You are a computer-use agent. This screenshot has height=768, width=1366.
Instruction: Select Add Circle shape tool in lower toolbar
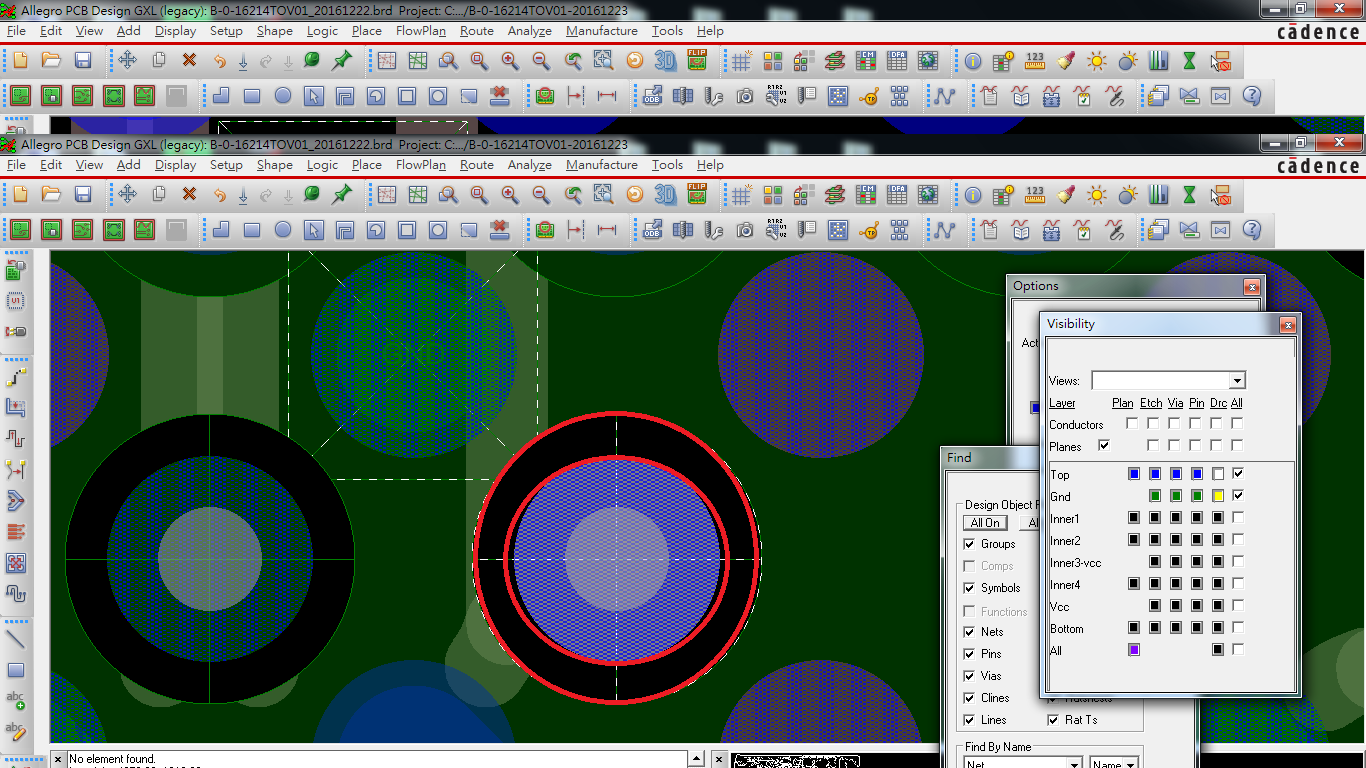283,231
